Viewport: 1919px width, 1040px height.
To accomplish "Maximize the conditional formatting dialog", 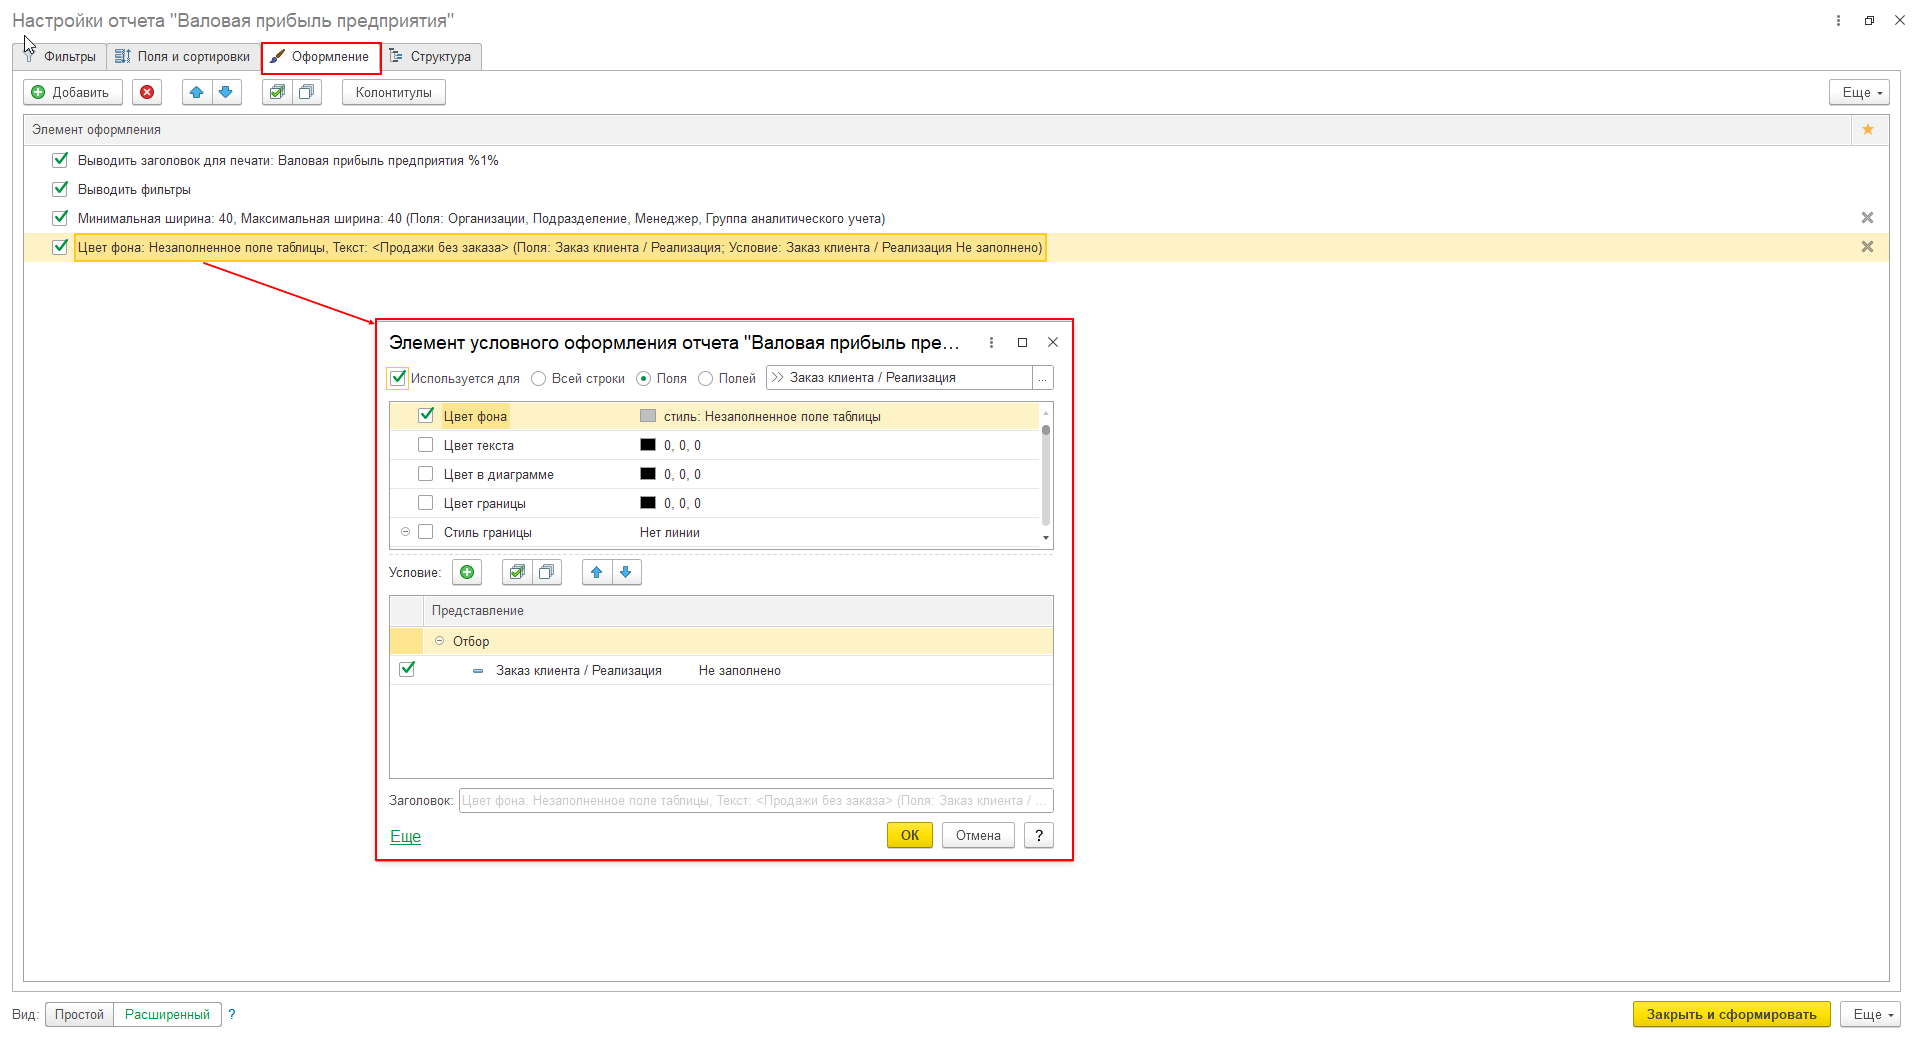I will (1022, 342).
